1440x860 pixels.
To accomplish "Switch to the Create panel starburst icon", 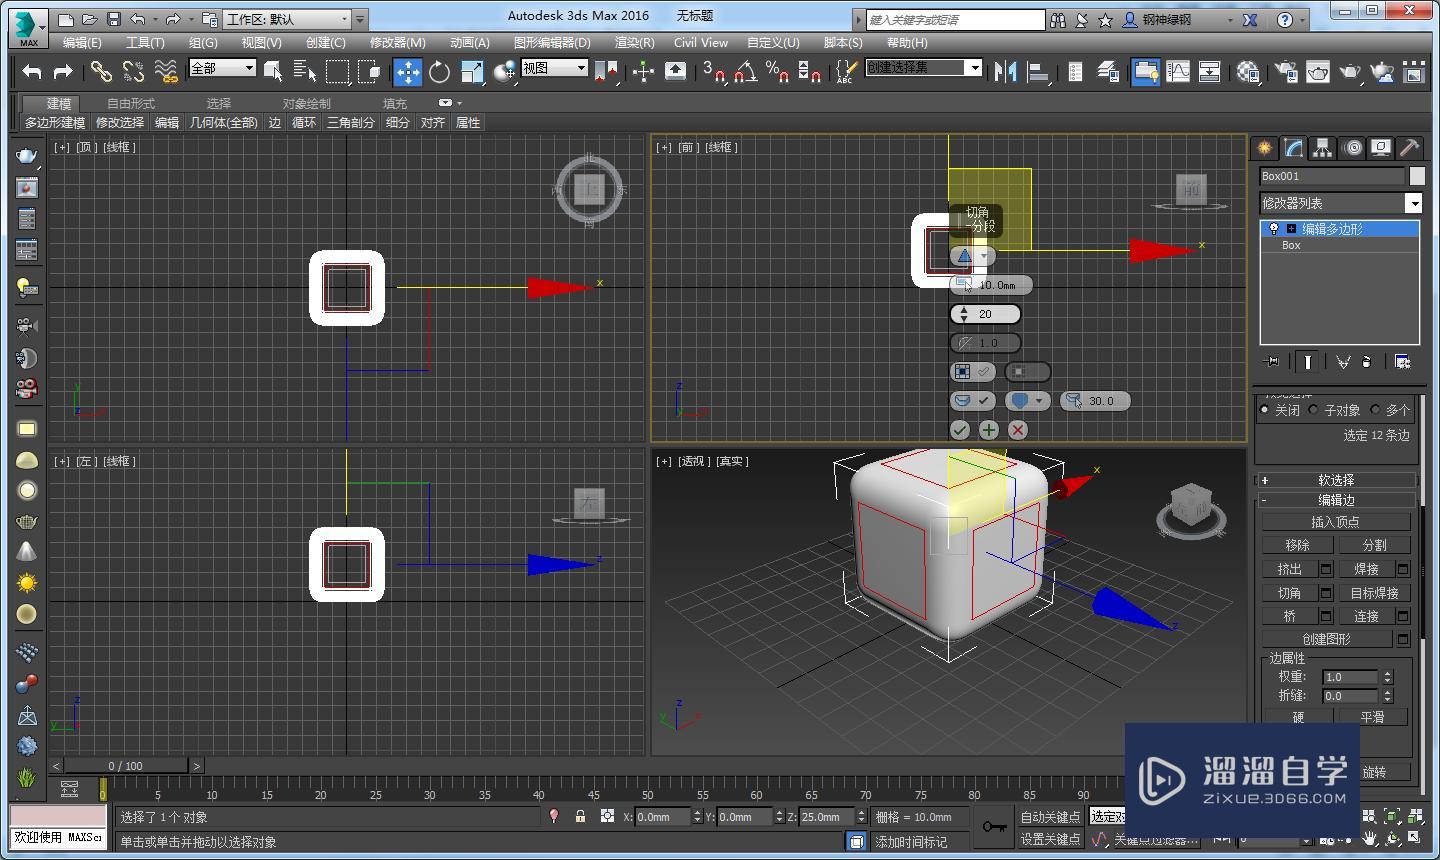I will click(1264, 147).
